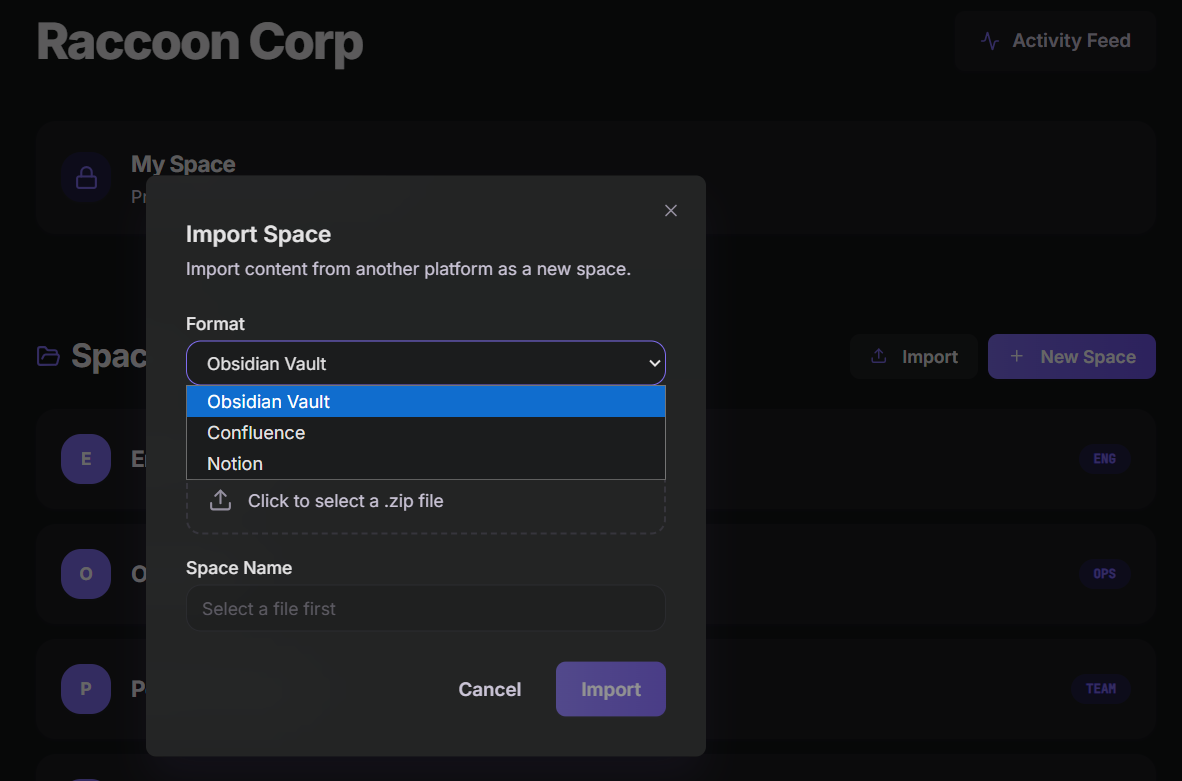Image resolution: width=1182 pixels, height=781 pixels.
Task: Click the OPS tag badge
Action: [x=1104, y=574]
